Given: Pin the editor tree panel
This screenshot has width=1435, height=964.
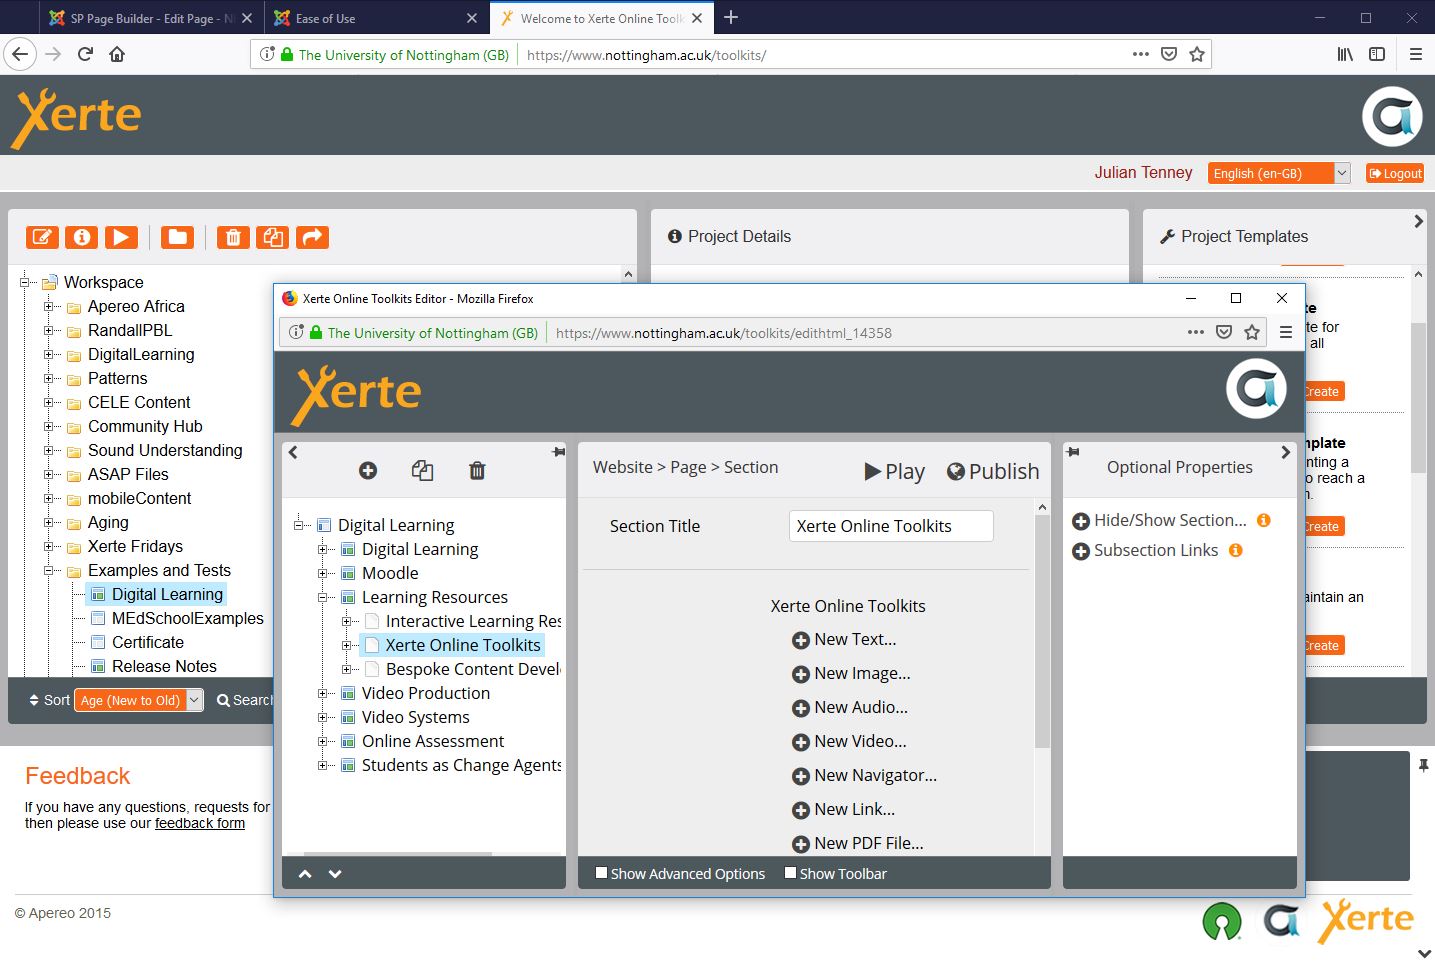Looking at the screenshot, I should coord(558,452).
